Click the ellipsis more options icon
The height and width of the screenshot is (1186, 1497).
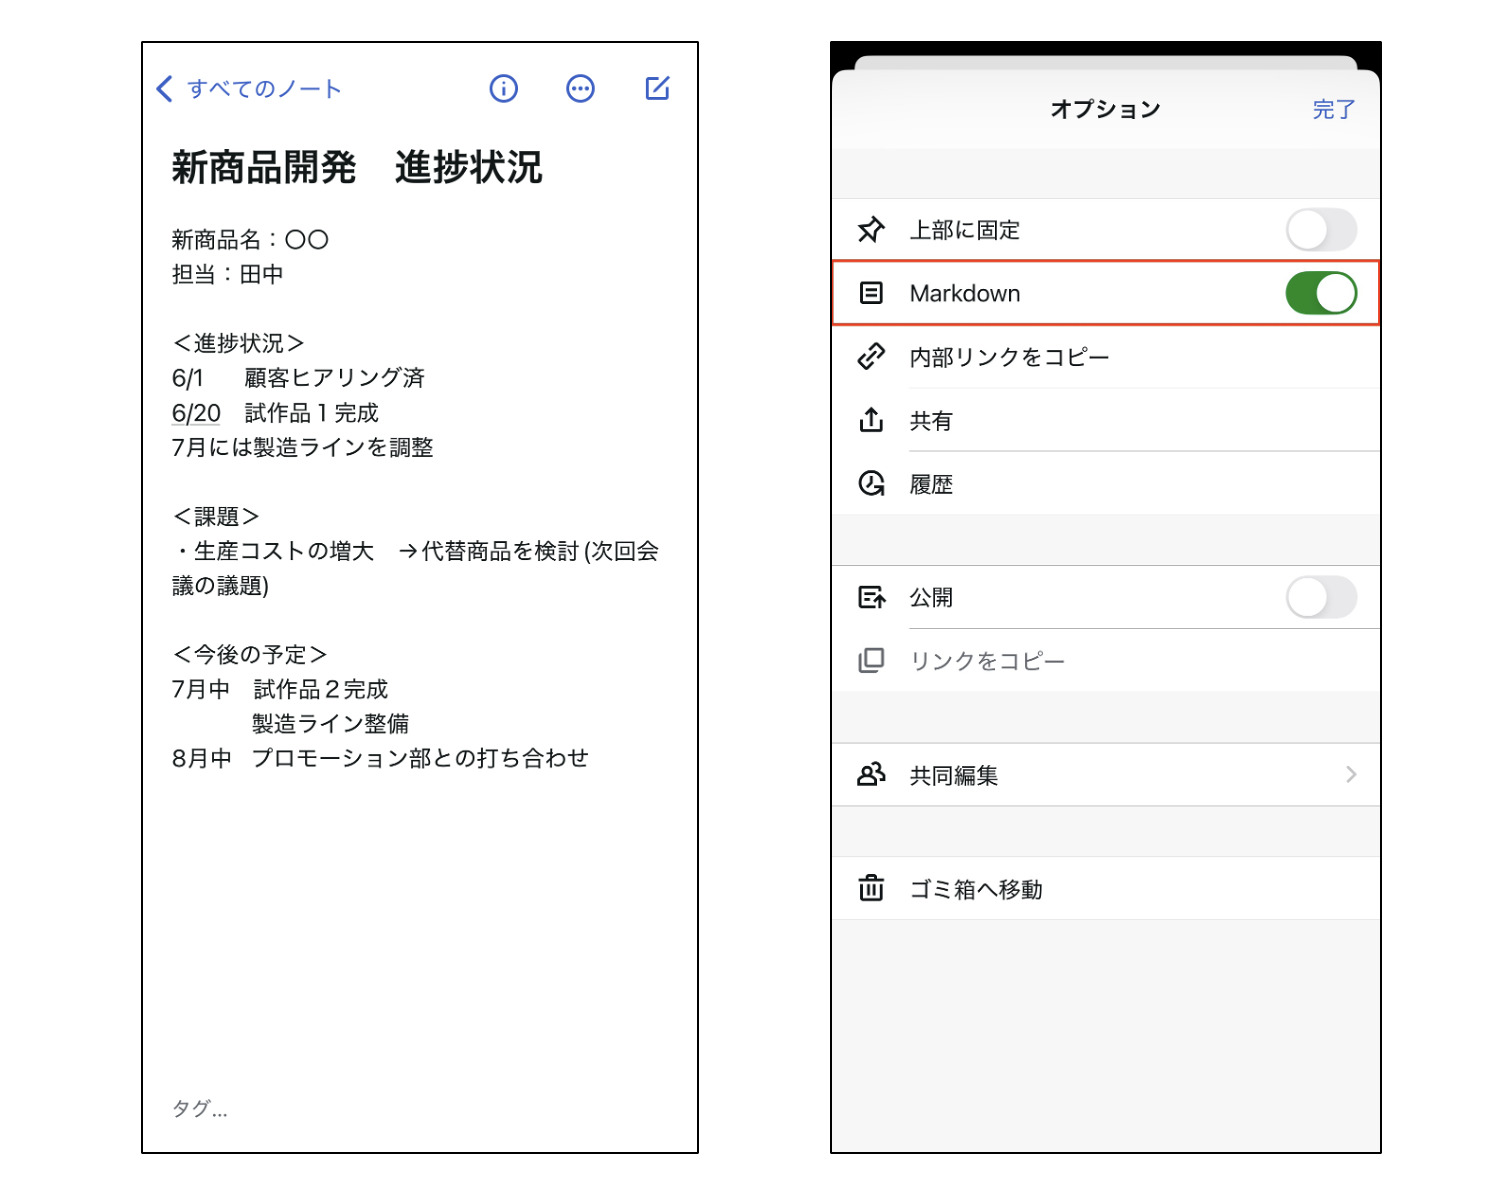(x=580, y=89)
